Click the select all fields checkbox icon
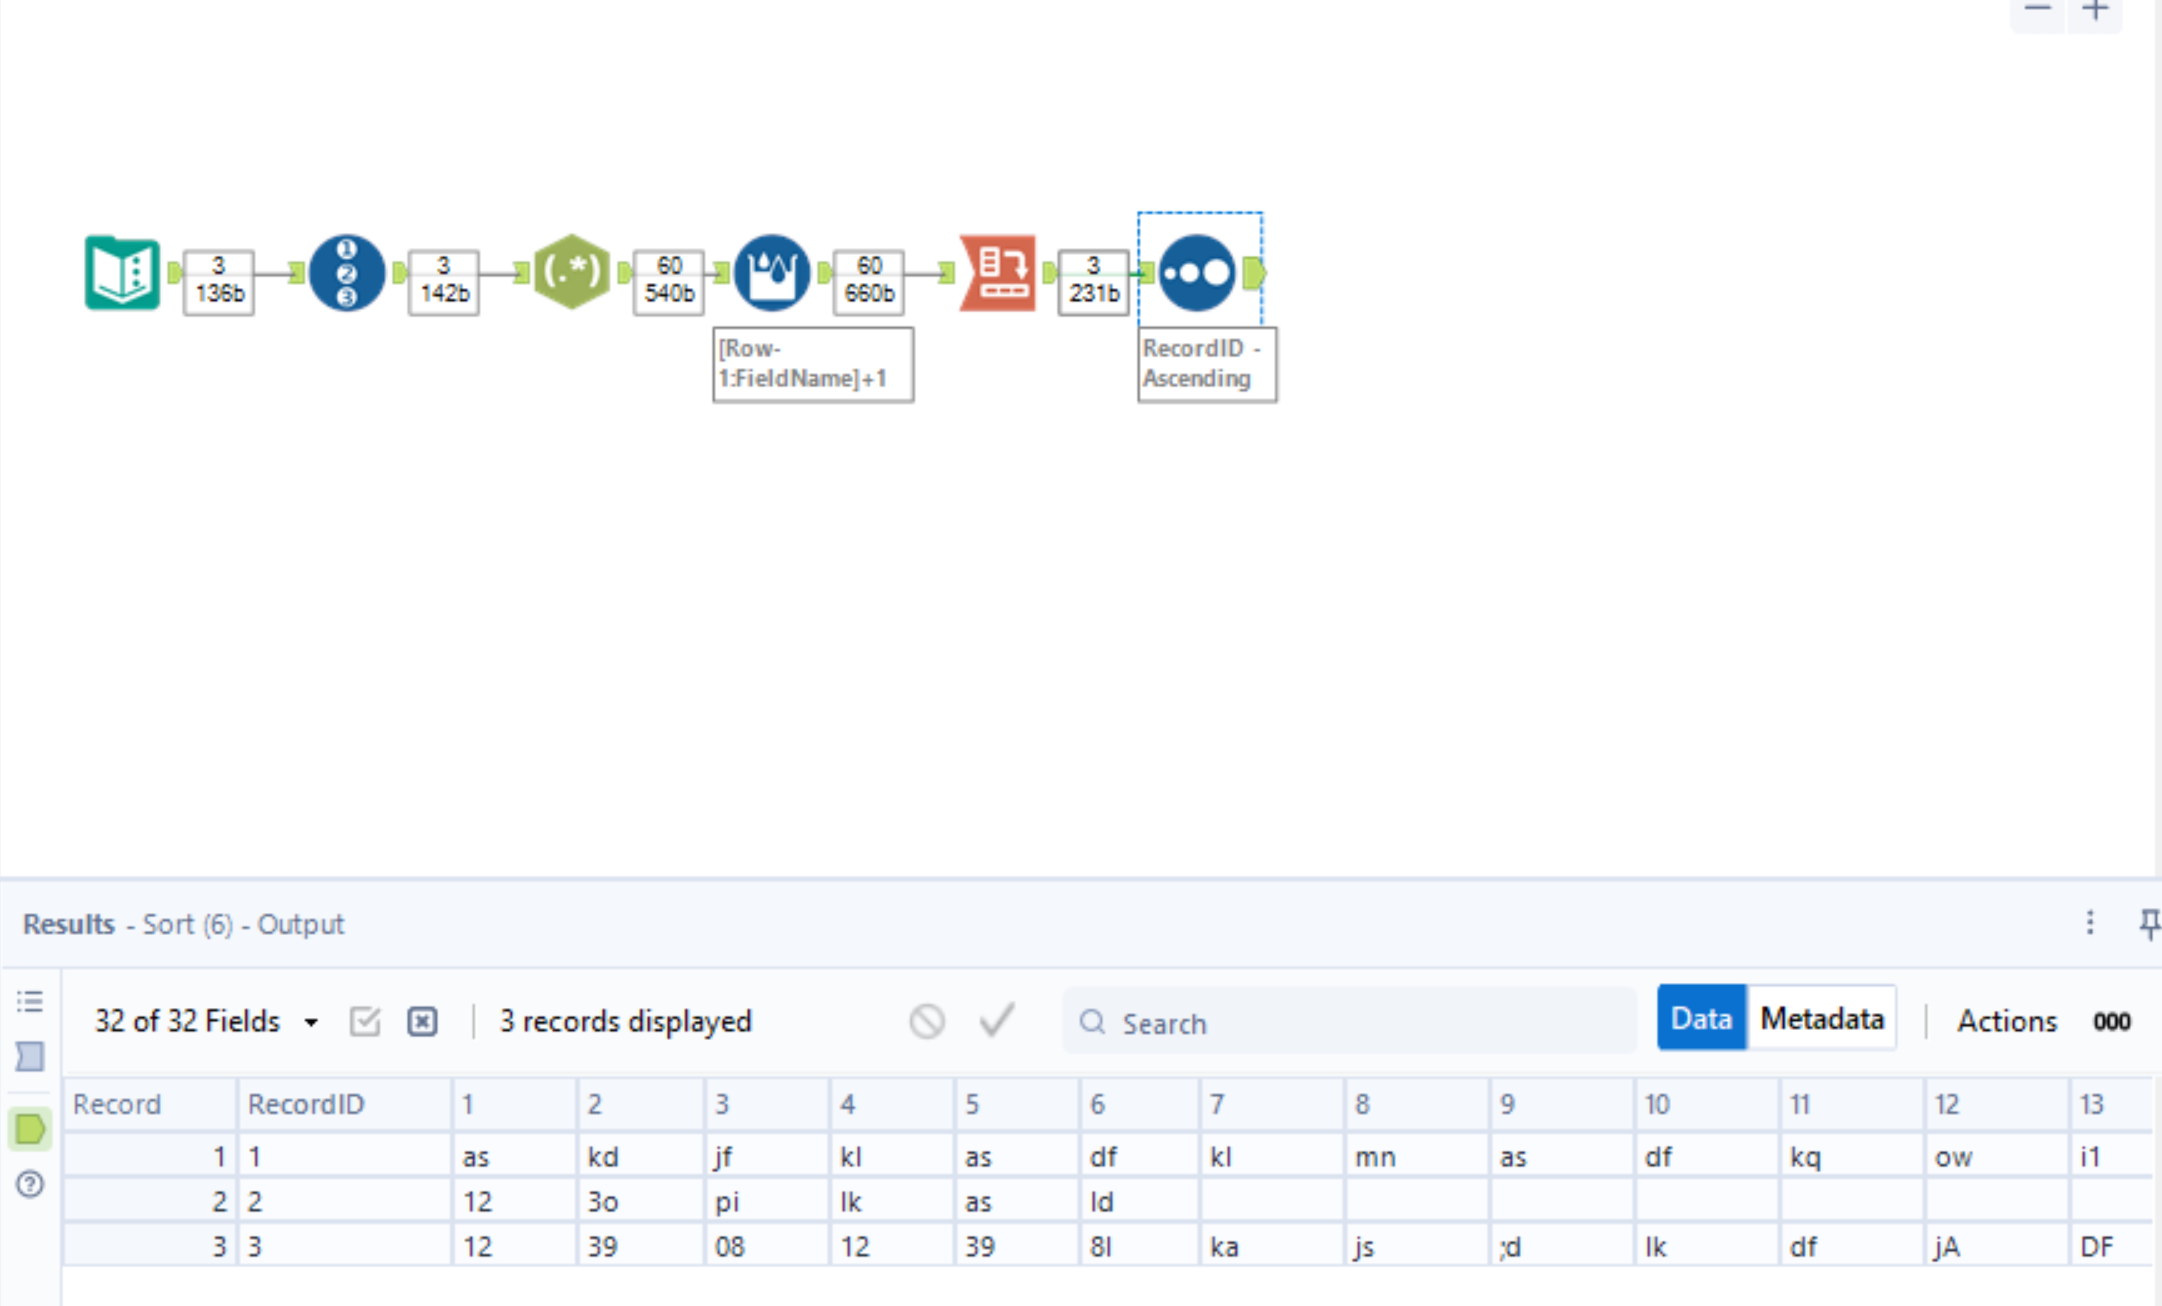The height and width of the screenshot is (1306, 2162). coord(365,1021)
